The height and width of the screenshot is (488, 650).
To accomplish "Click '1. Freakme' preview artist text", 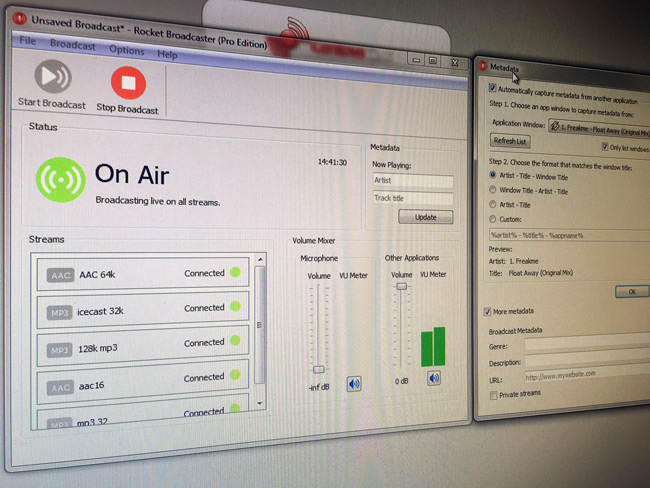I will pos(524,261).
